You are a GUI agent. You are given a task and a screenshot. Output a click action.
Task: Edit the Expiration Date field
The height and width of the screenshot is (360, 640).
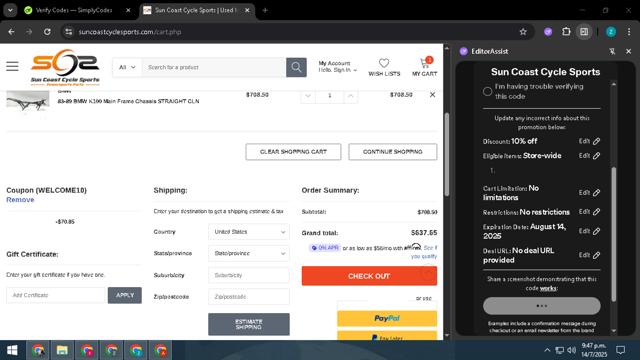tap(589, 231)
